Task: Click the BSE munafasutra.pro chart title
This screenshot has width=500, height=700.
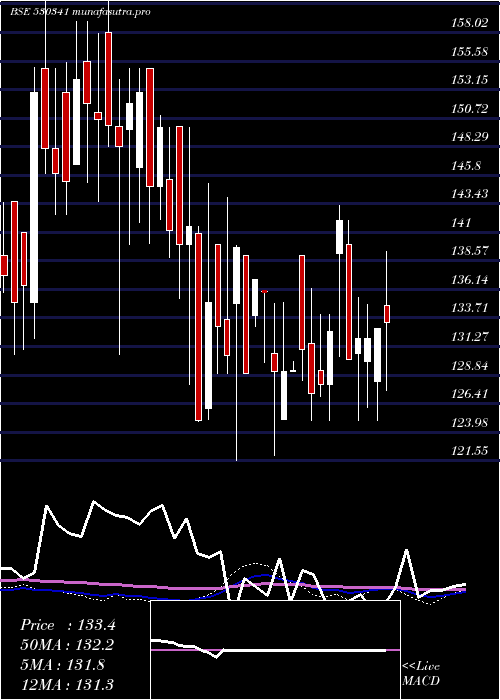Action: click(x=80, y=12)
